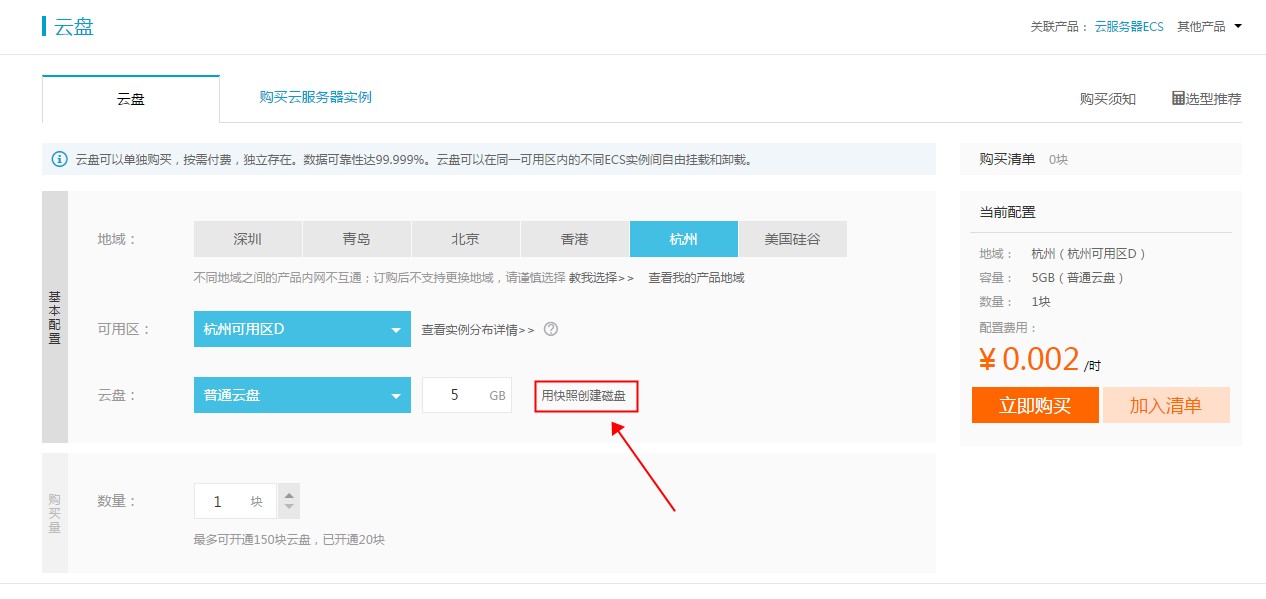
Task: Click the calculator icon beside 选型推荐
Action: tap(1178, 98)
